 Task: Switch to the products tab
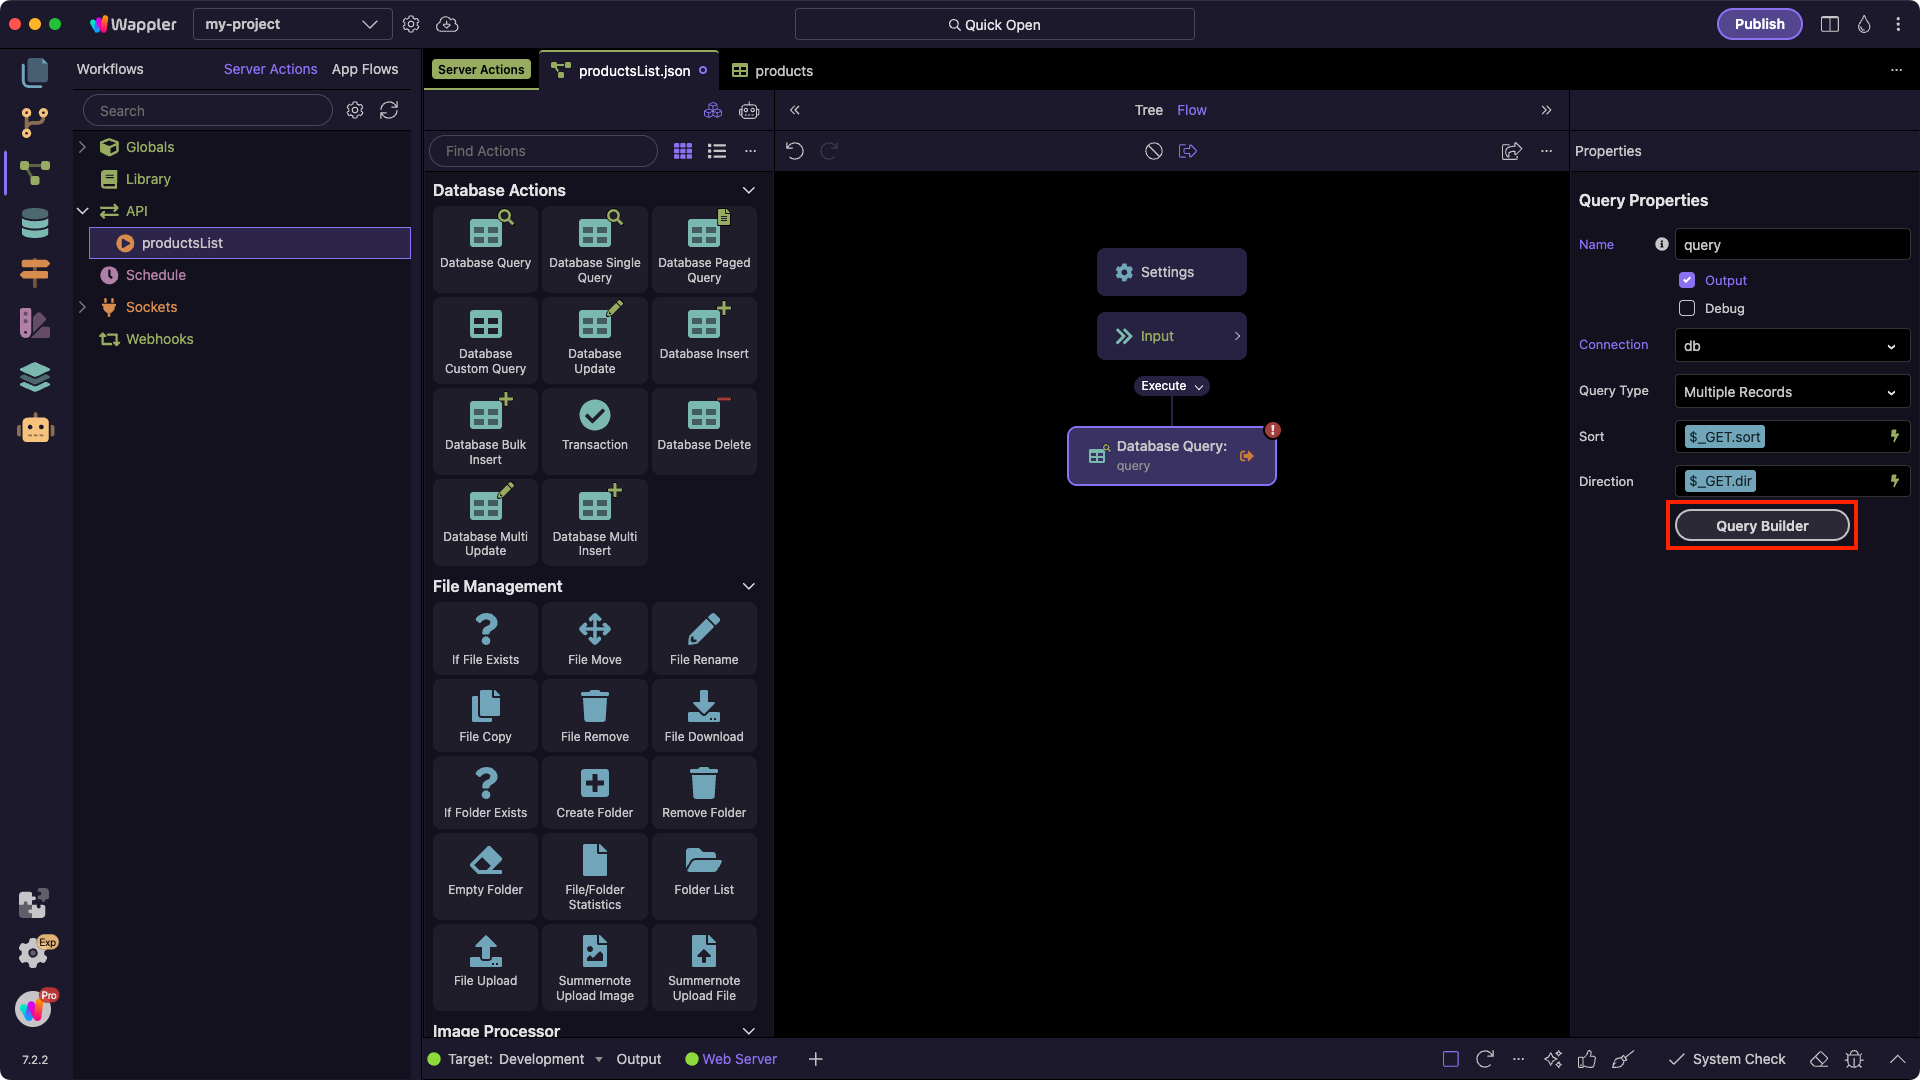click(x=772, y=71)
